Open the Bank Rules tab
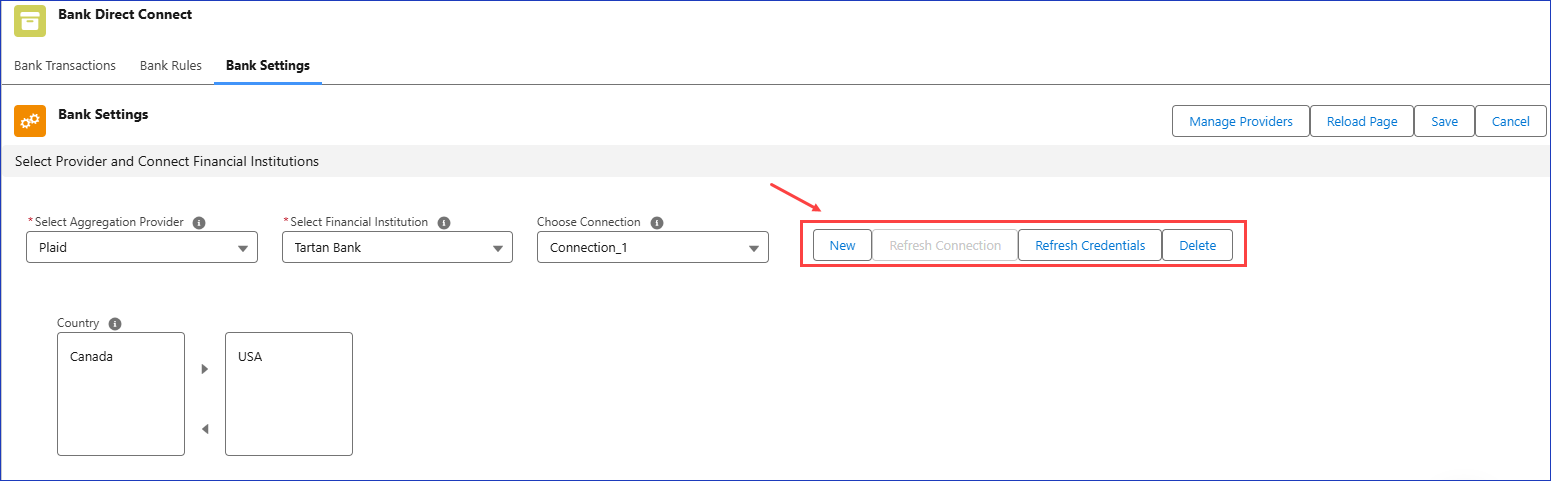Screen dimensions: 1551x481 171,66
